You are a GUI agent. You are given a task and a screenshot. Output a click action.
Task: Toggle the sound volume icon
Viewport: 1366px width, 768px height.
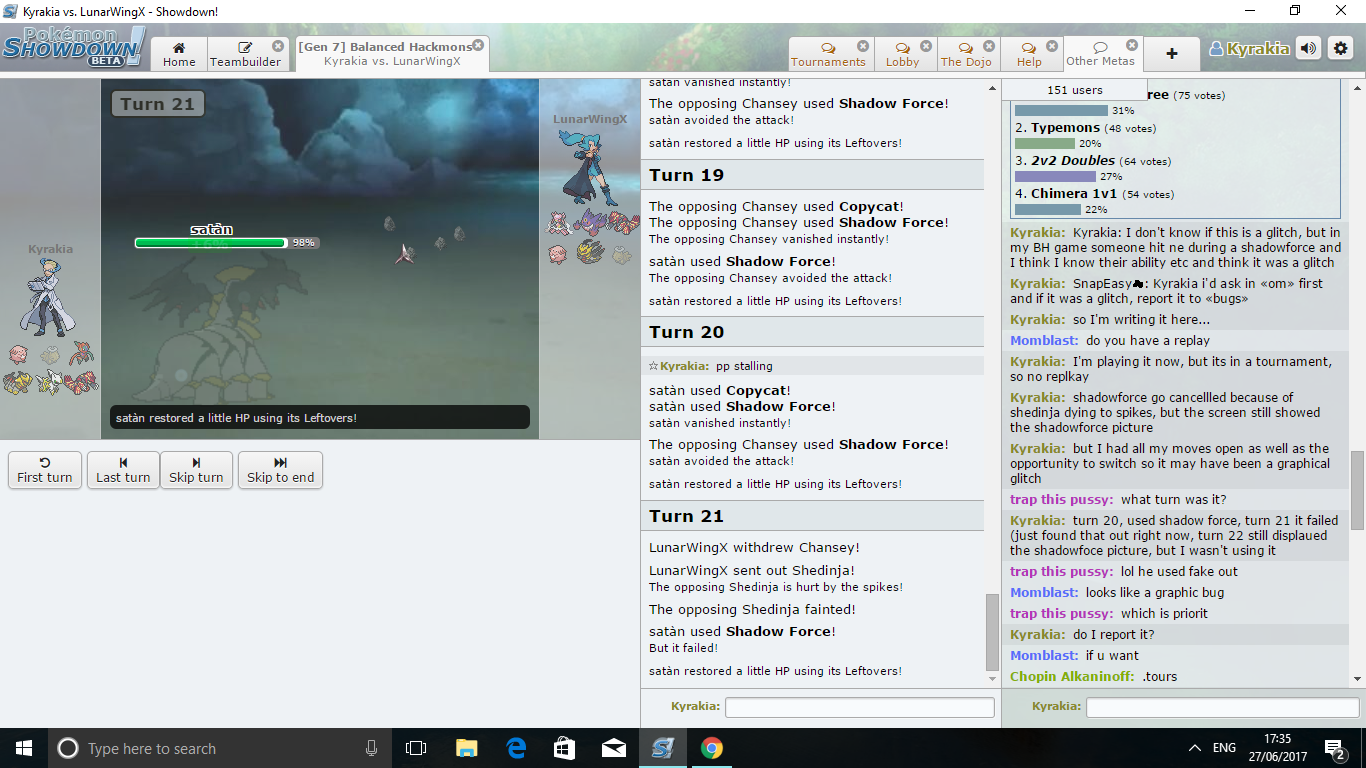click(1309, 48)
